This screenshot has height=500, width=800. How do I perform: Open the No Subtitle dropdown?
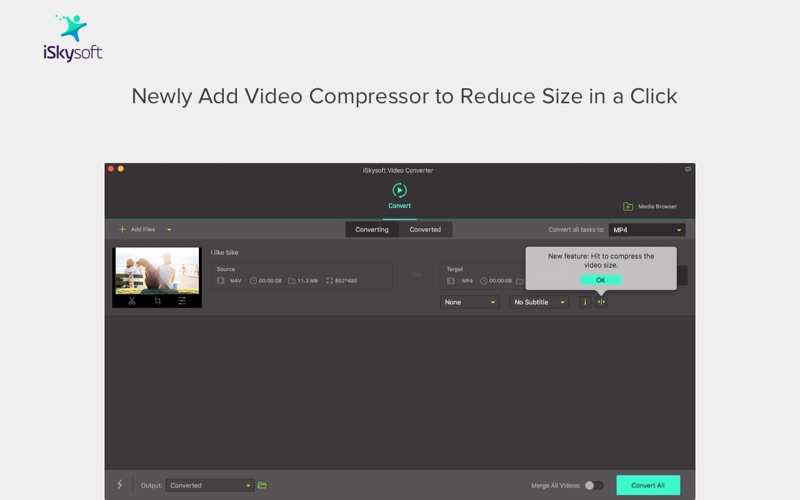tap(539, 302)
